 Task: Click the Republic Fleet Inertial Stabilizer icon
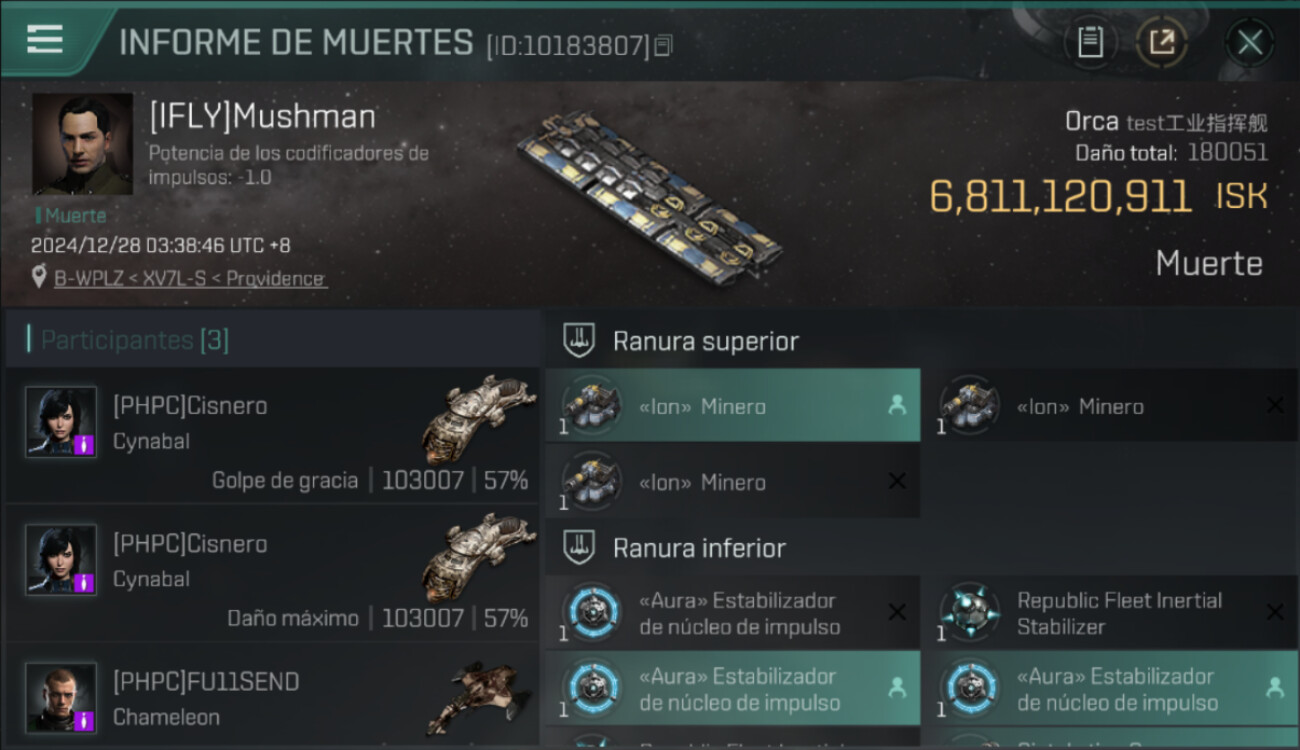(x=969, y=611)
